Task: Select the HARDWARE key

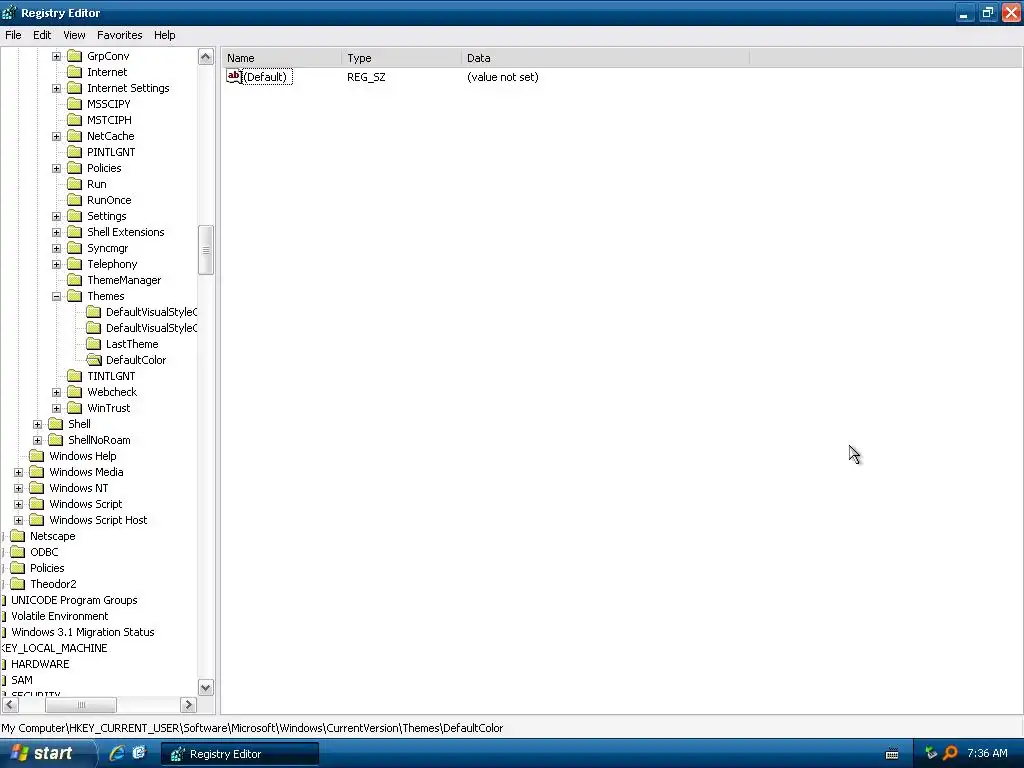Action: pos(40,664)
